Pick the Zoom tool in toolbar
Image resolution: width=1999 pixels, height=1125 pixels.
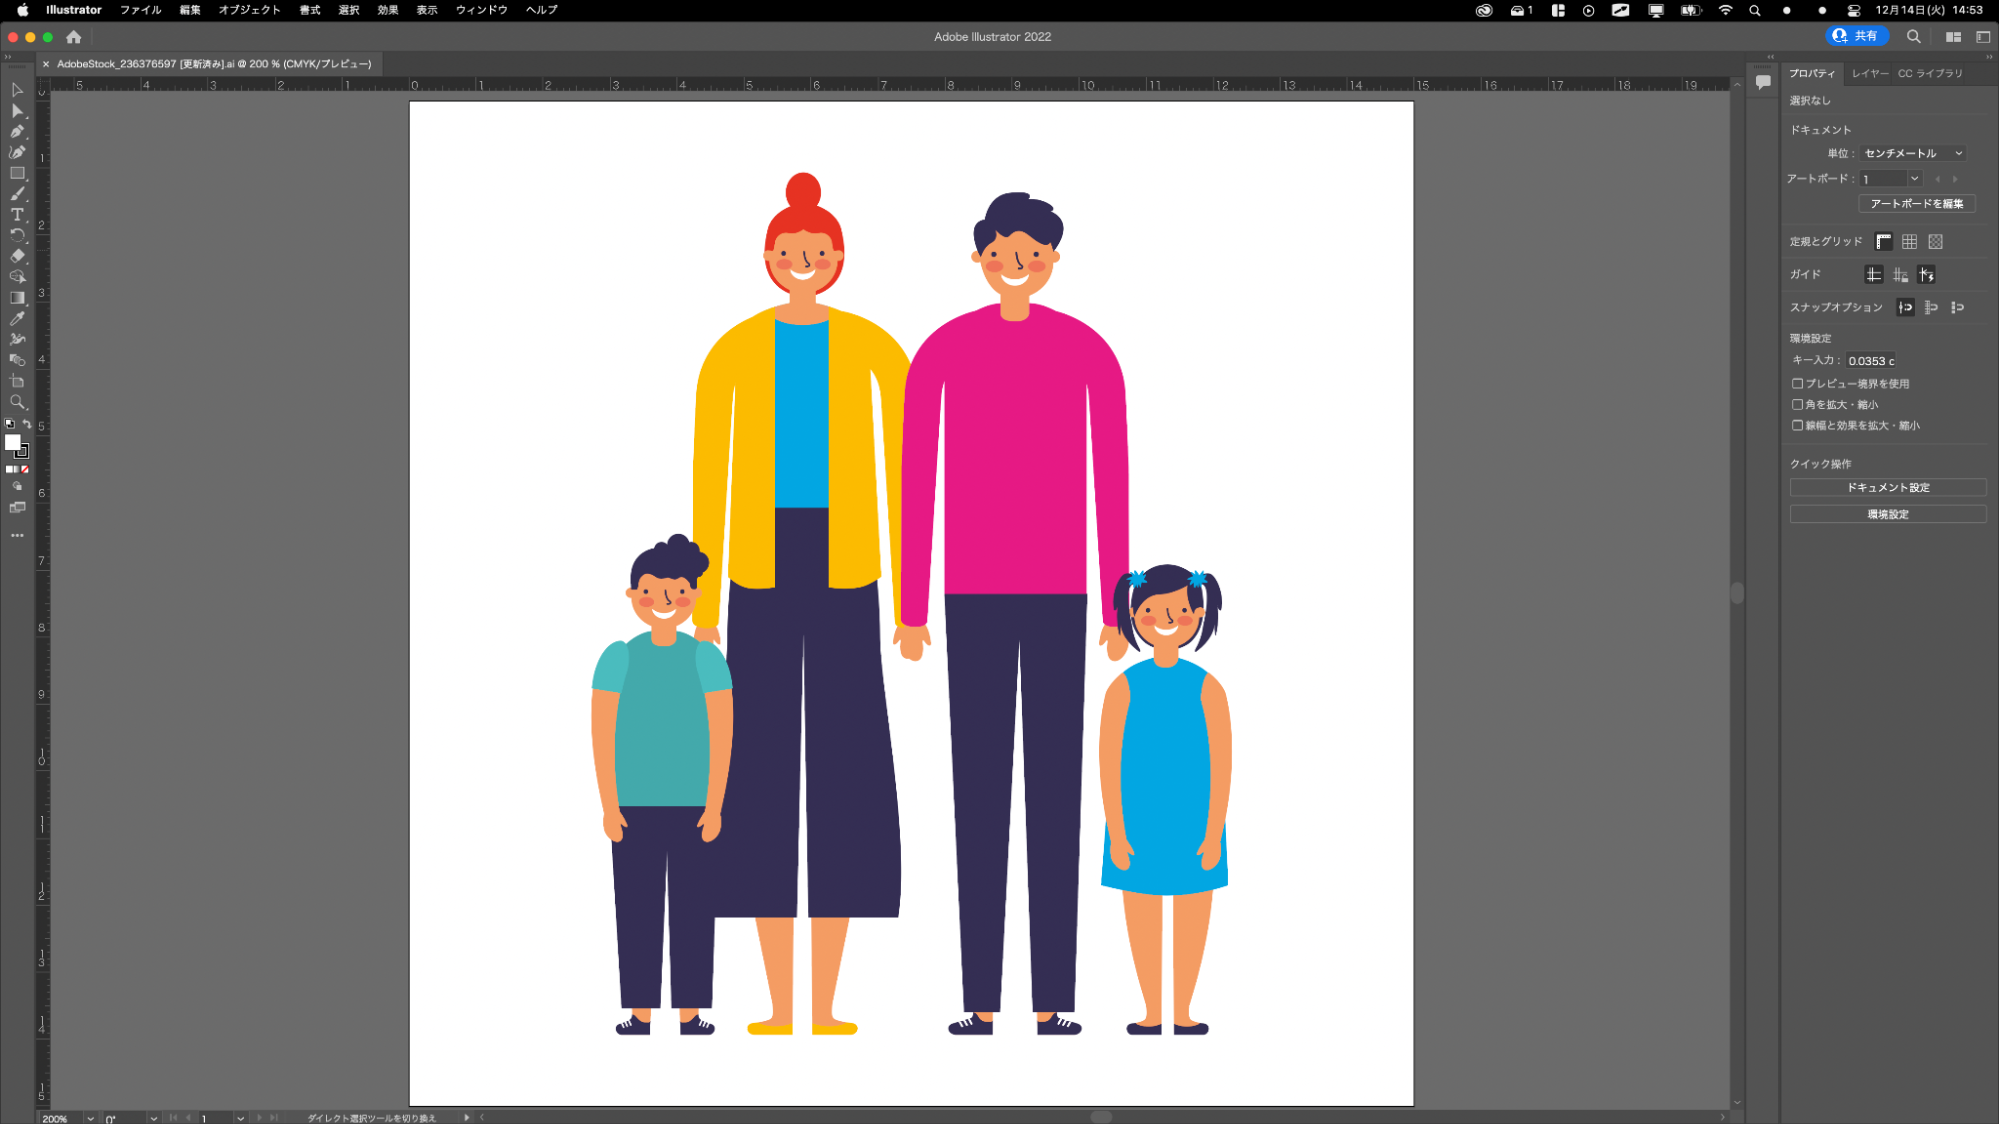pos(17,402)
